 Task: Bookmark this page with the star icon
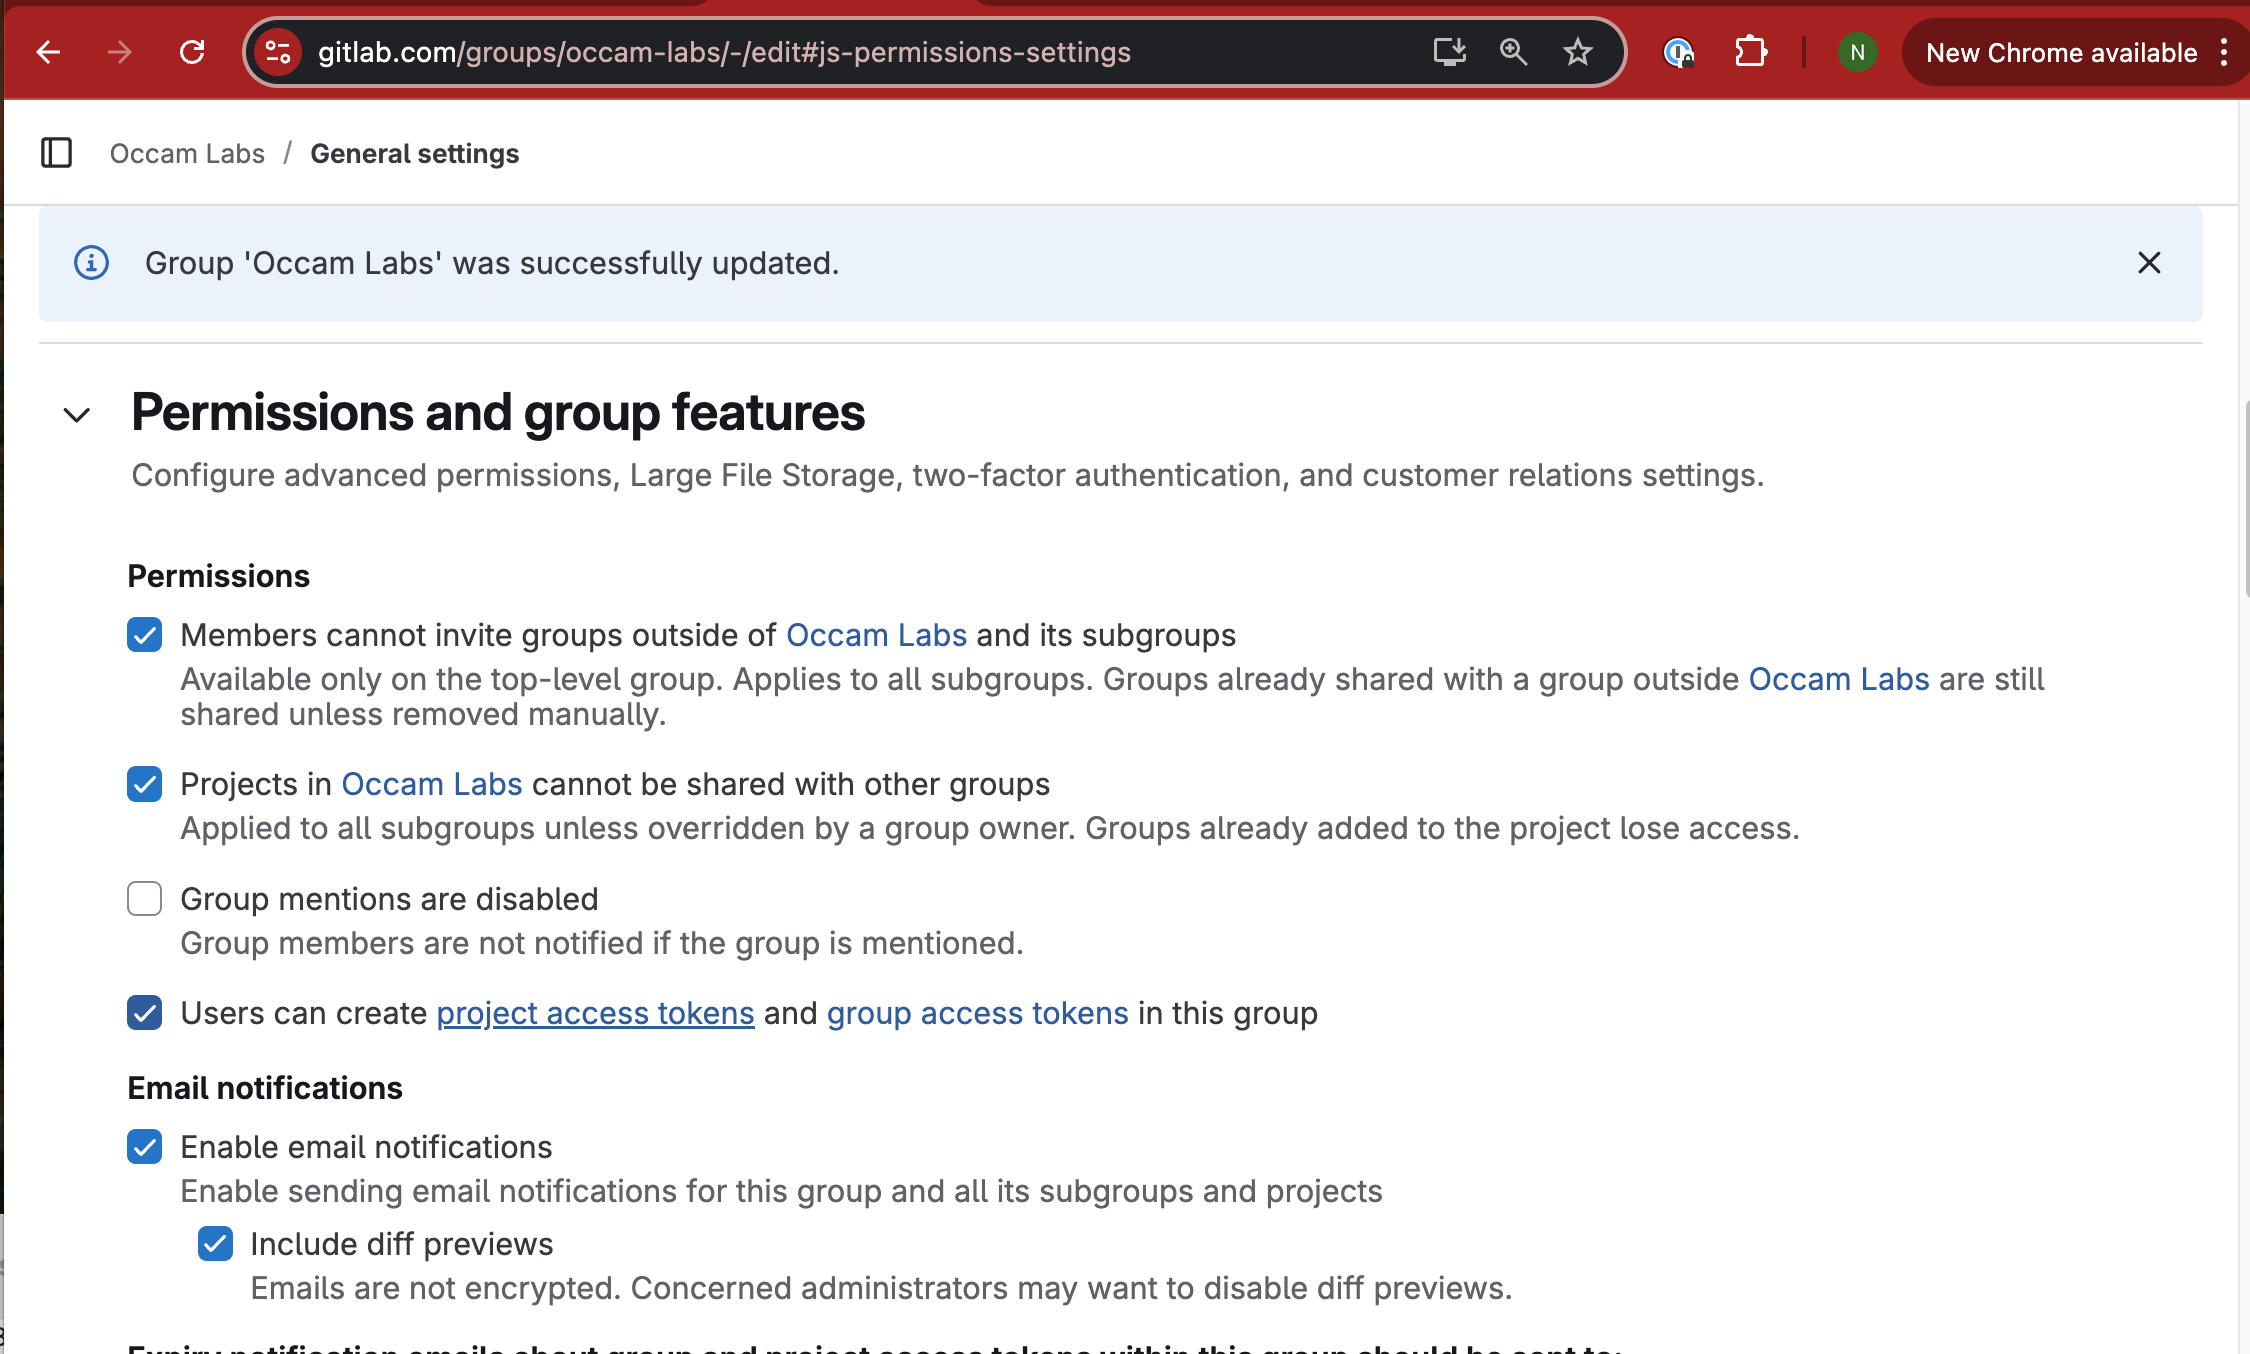coord(1577,52)
